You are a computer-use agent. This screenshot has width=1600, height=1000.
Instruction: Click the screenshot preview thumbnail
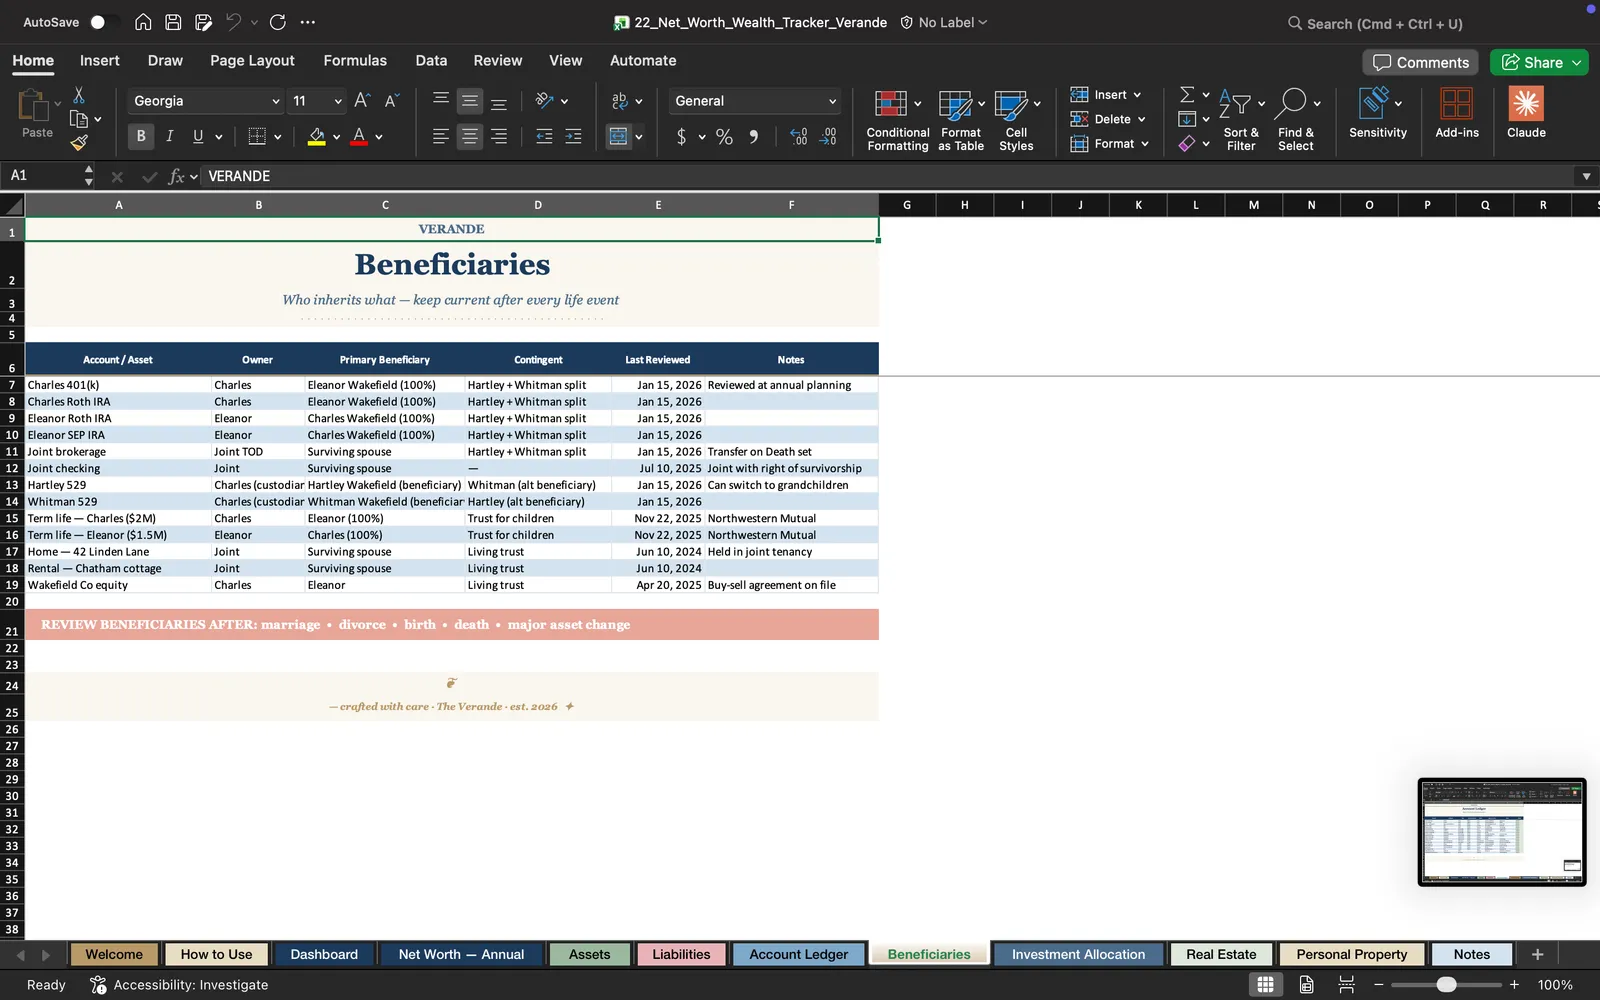click(1502, 832)
